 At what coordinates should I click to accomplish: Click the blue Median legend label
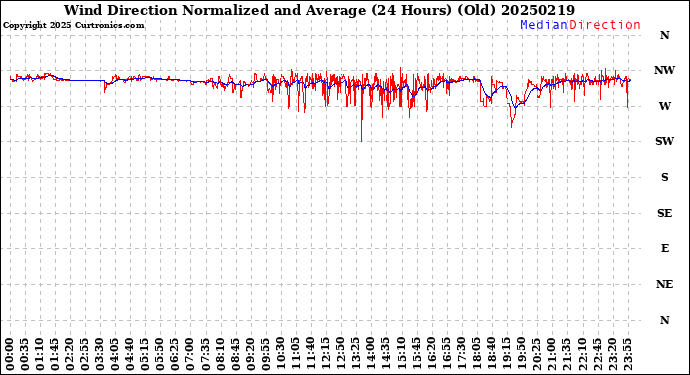tap(544, 25)
